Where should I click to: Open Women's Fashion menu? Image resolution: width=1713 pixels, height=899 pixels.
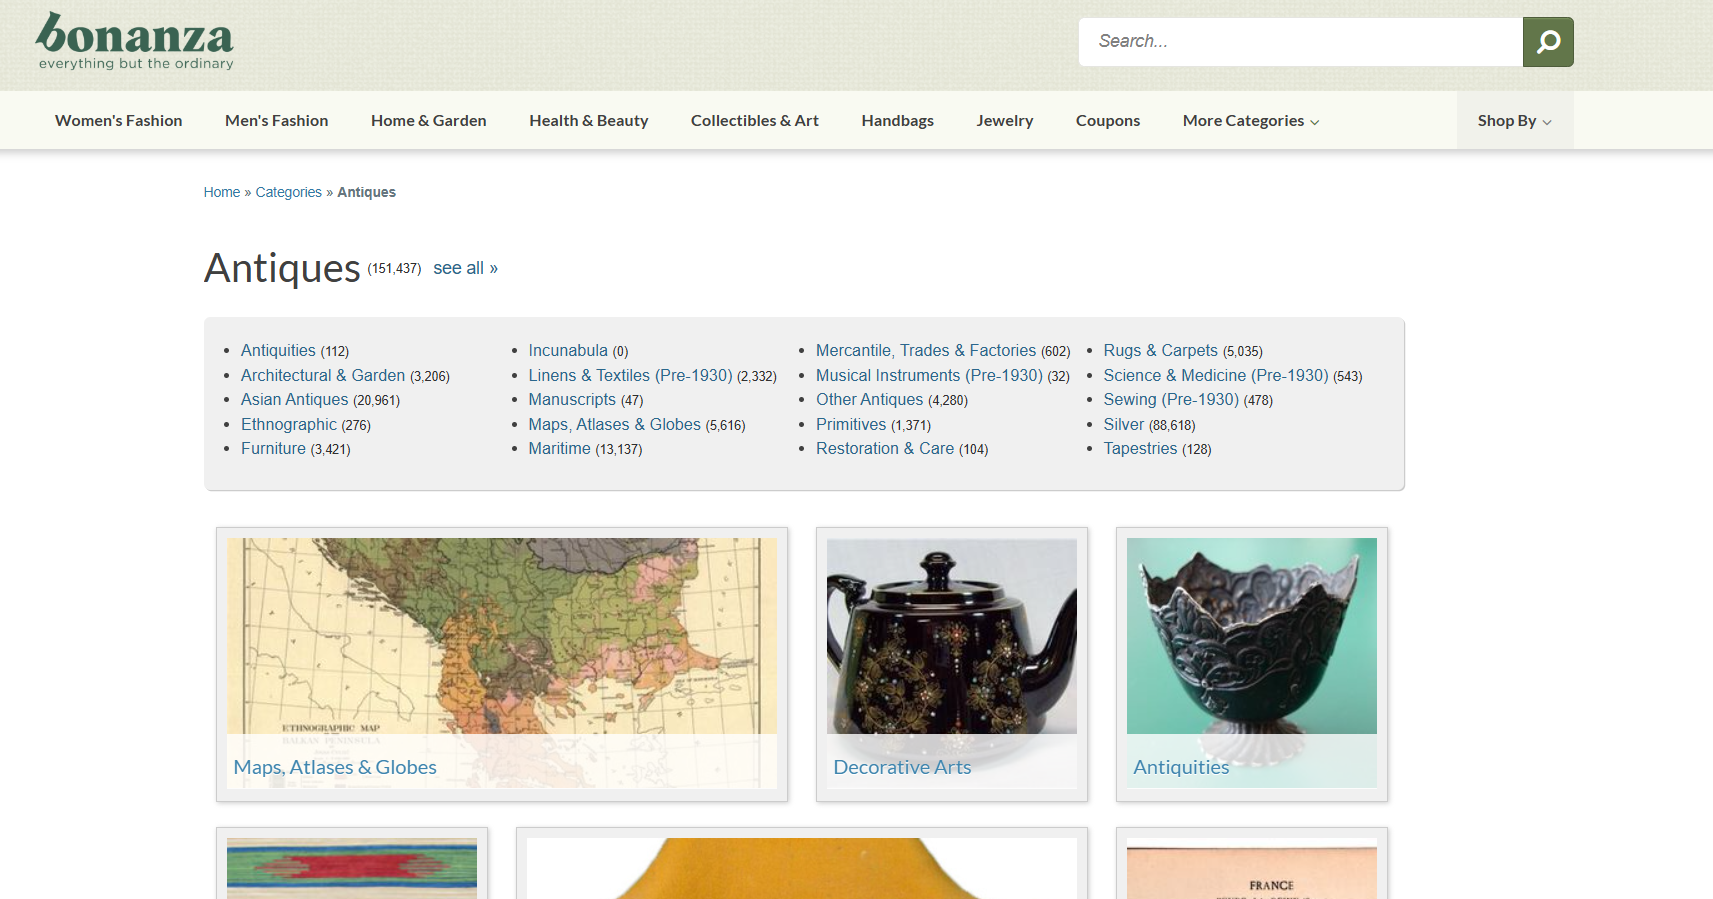[x=119, y=121]
